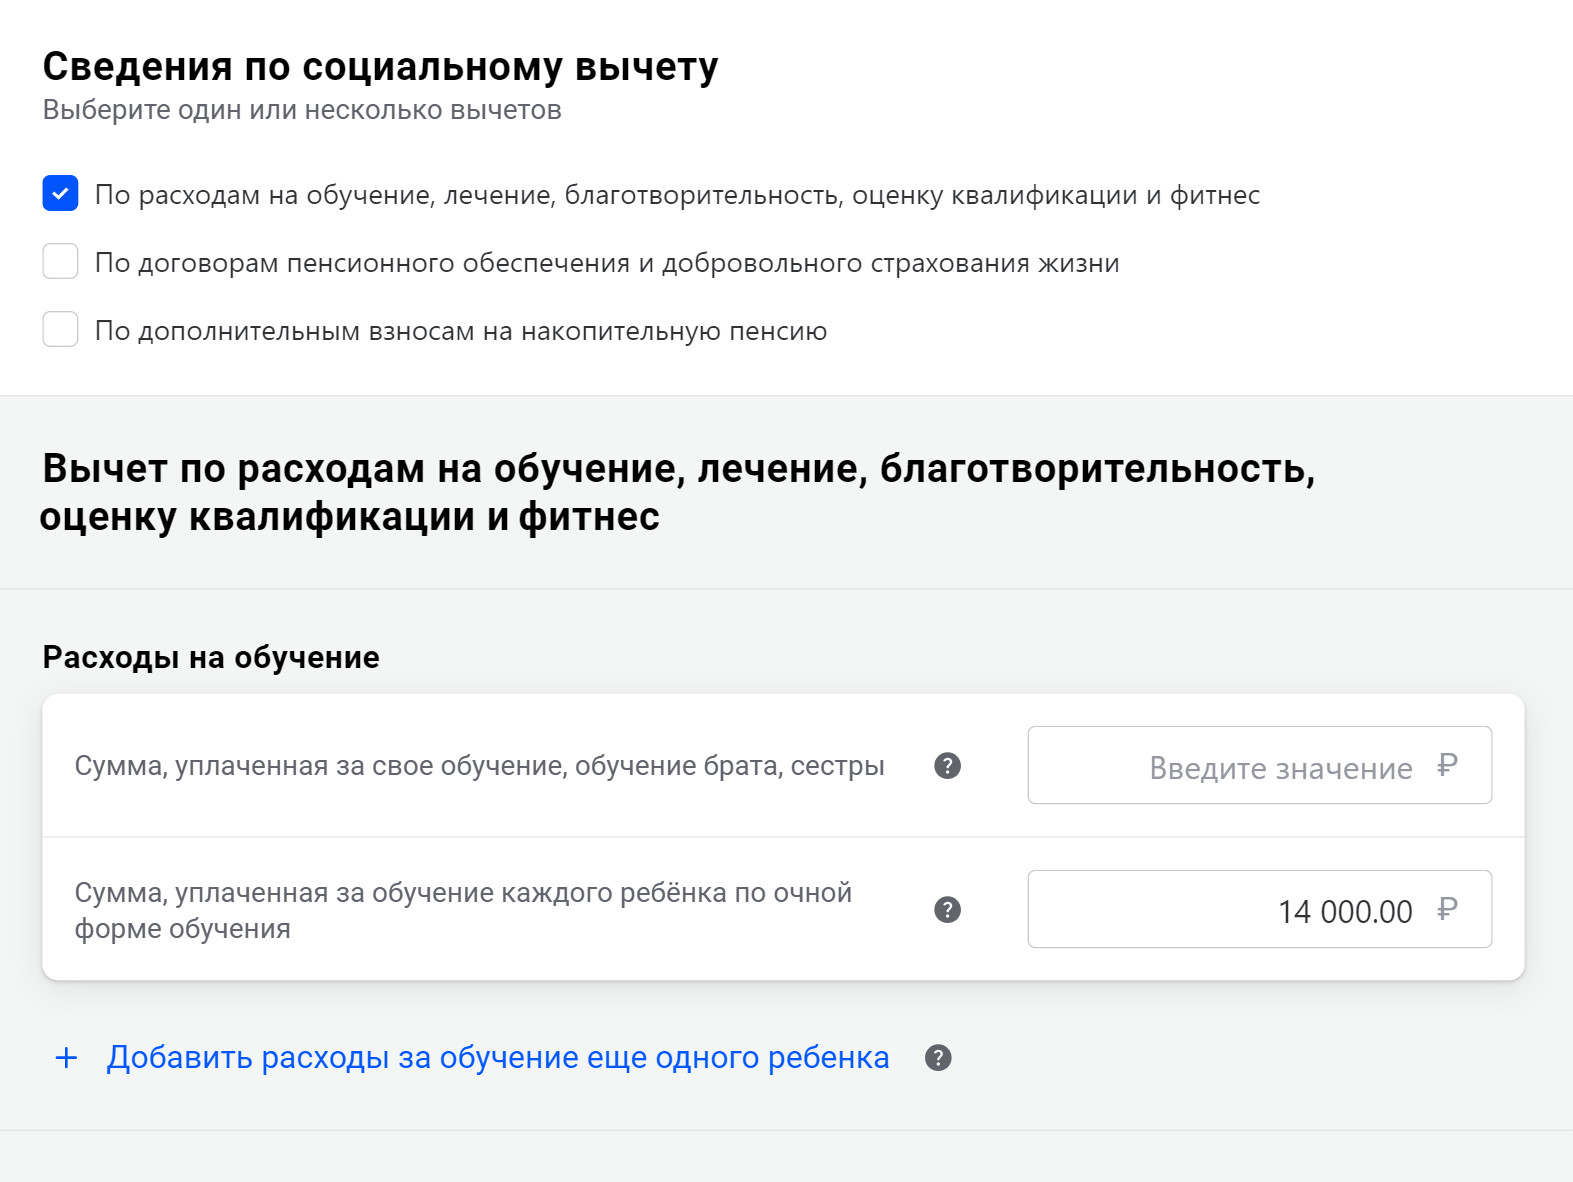Click label 'По дополнительным взносам на накопительную пенсию'

(x=461, y=331)
